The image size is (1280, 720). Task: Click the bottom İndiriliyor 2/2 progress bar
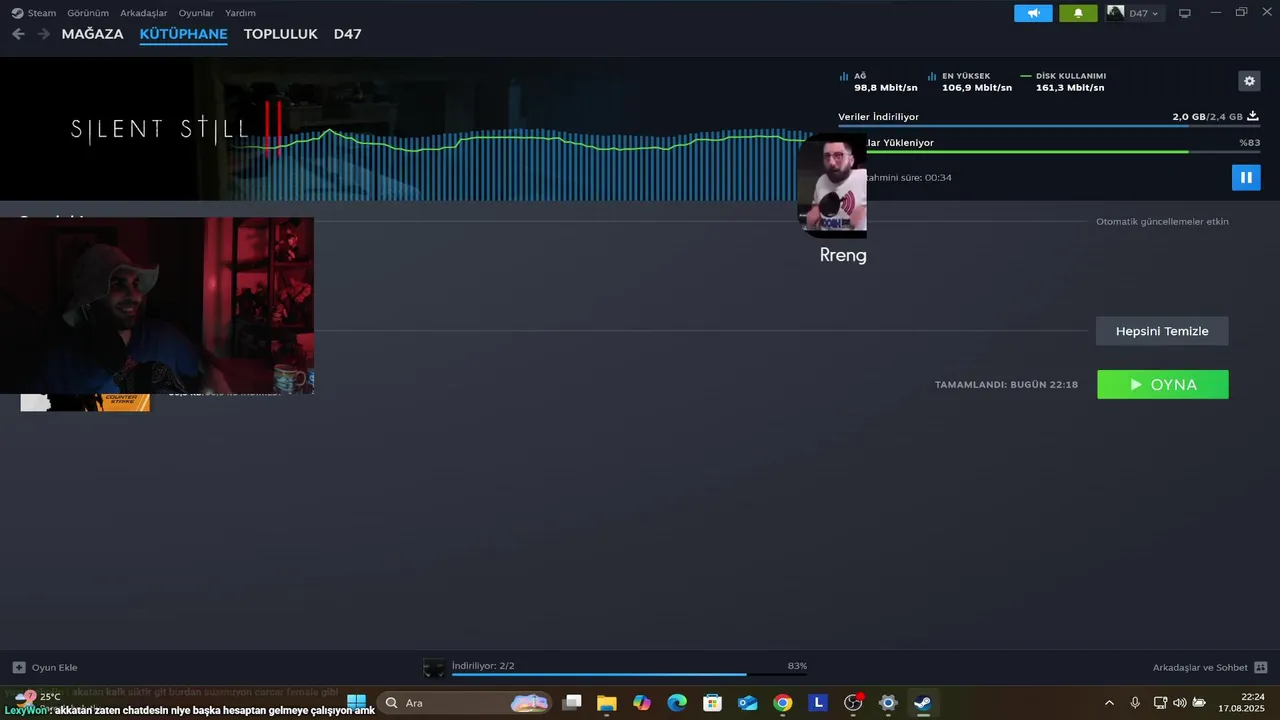point(629,674)
